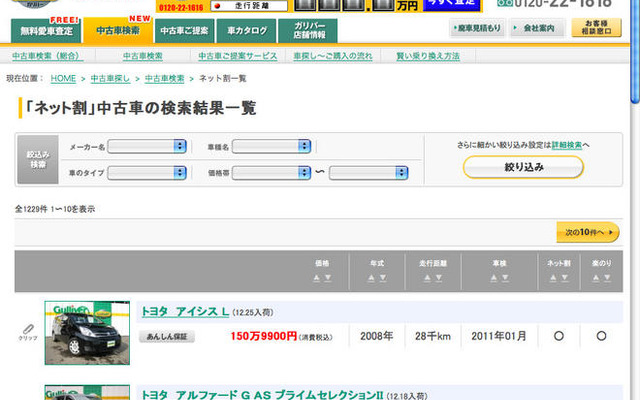Open the メーカー名 dropdown

[x=147, y=146]
